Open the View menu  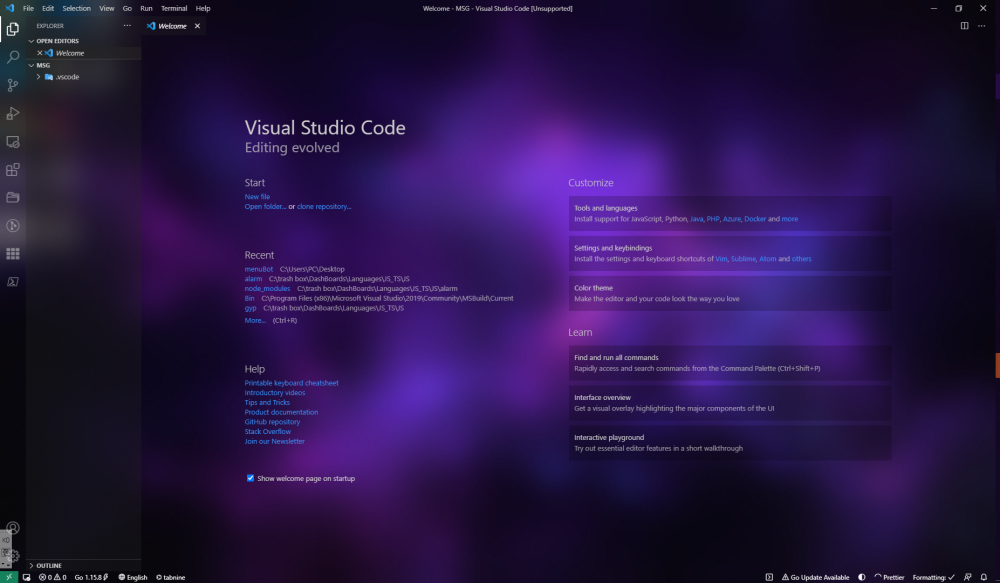[x=107, y=8]
